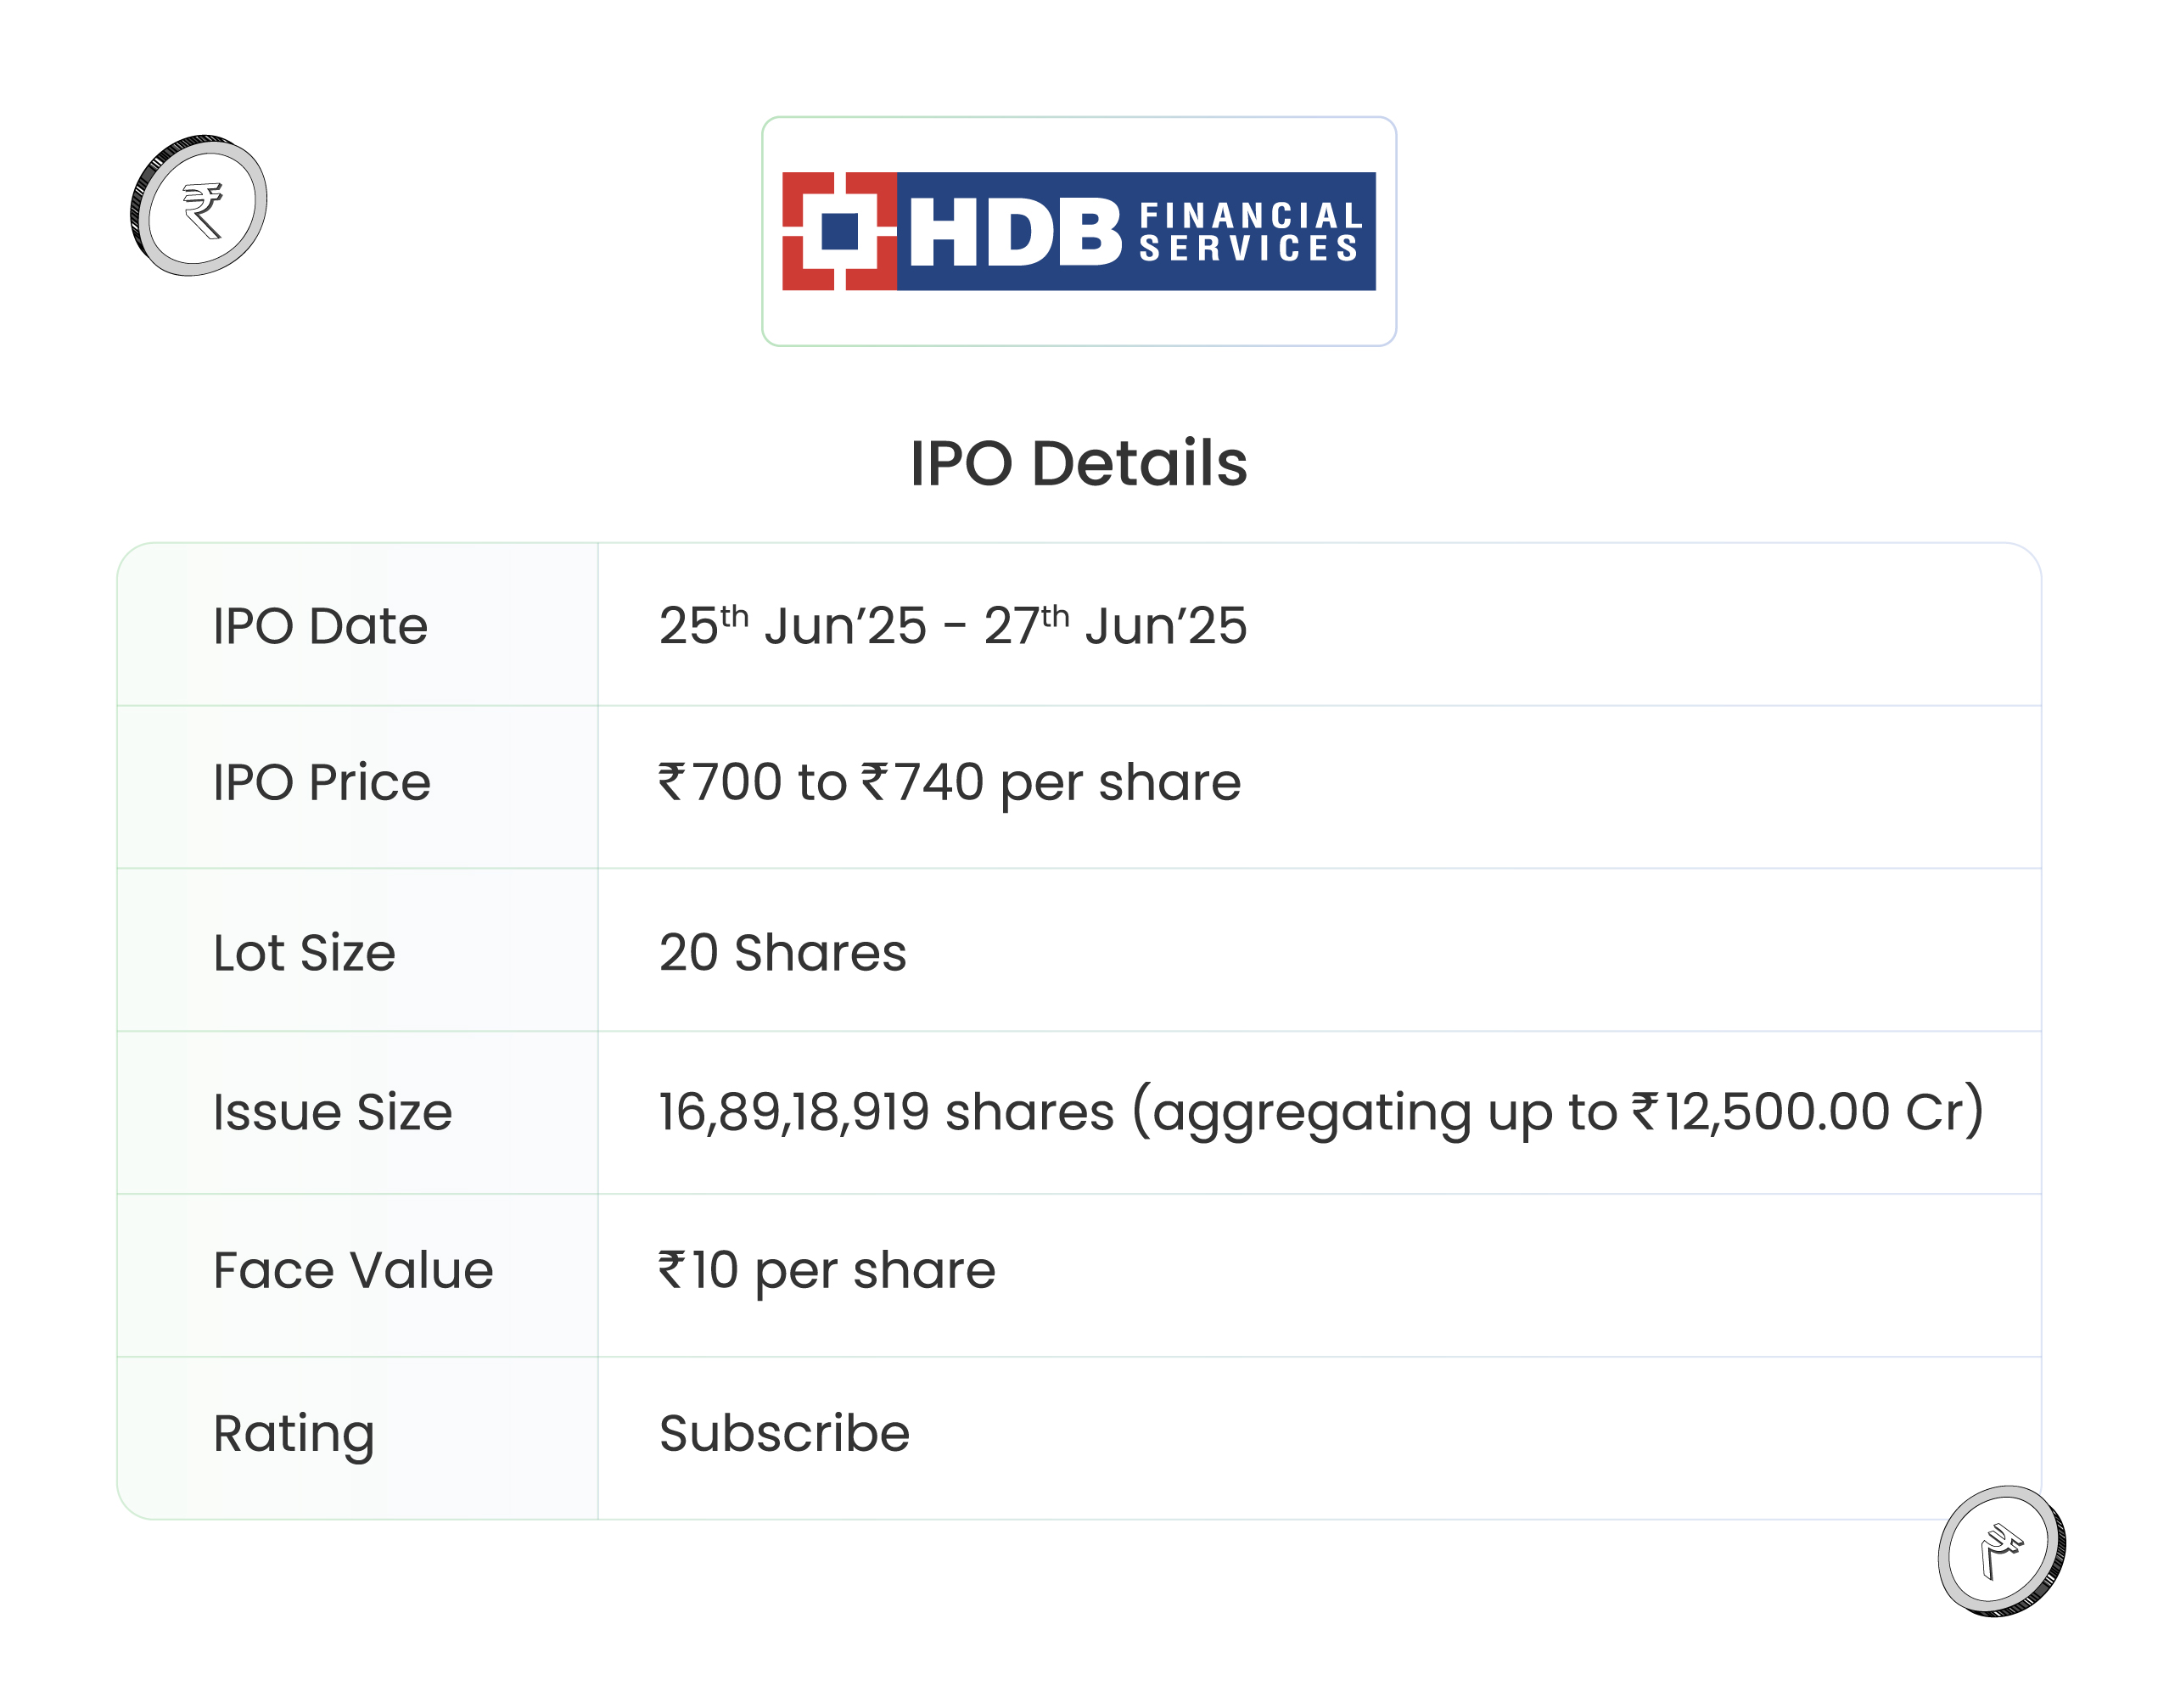The width and height of the screenshot is (2158, 1708).
Task: Click the Lot Size label
Action: pyautogui.click(x=304, y=952)
